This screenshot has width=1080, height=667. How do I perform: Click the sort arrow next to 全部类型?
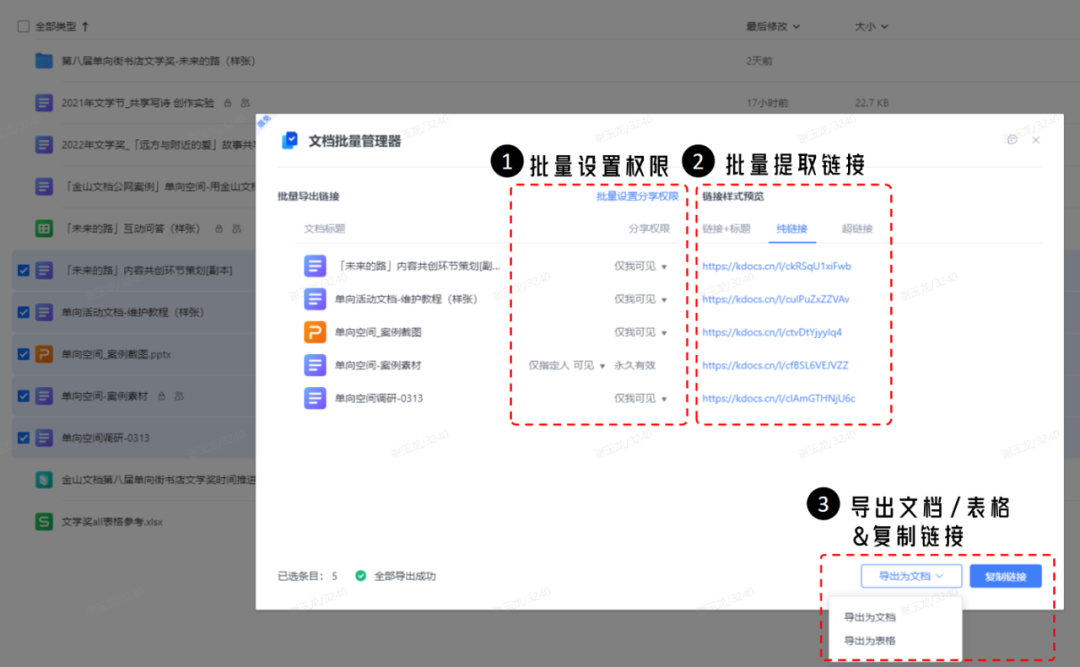pos(85,26)
